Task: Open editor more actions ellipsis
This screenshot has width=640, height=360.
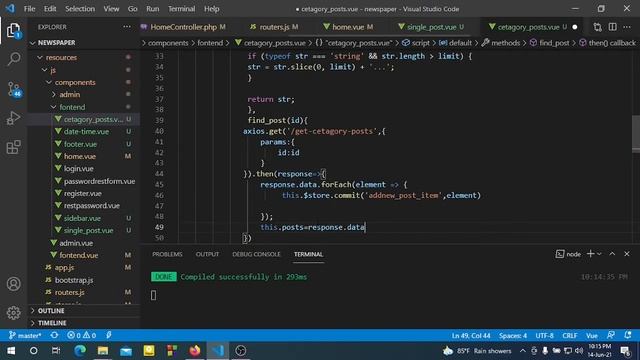Action: coord(627,27)
